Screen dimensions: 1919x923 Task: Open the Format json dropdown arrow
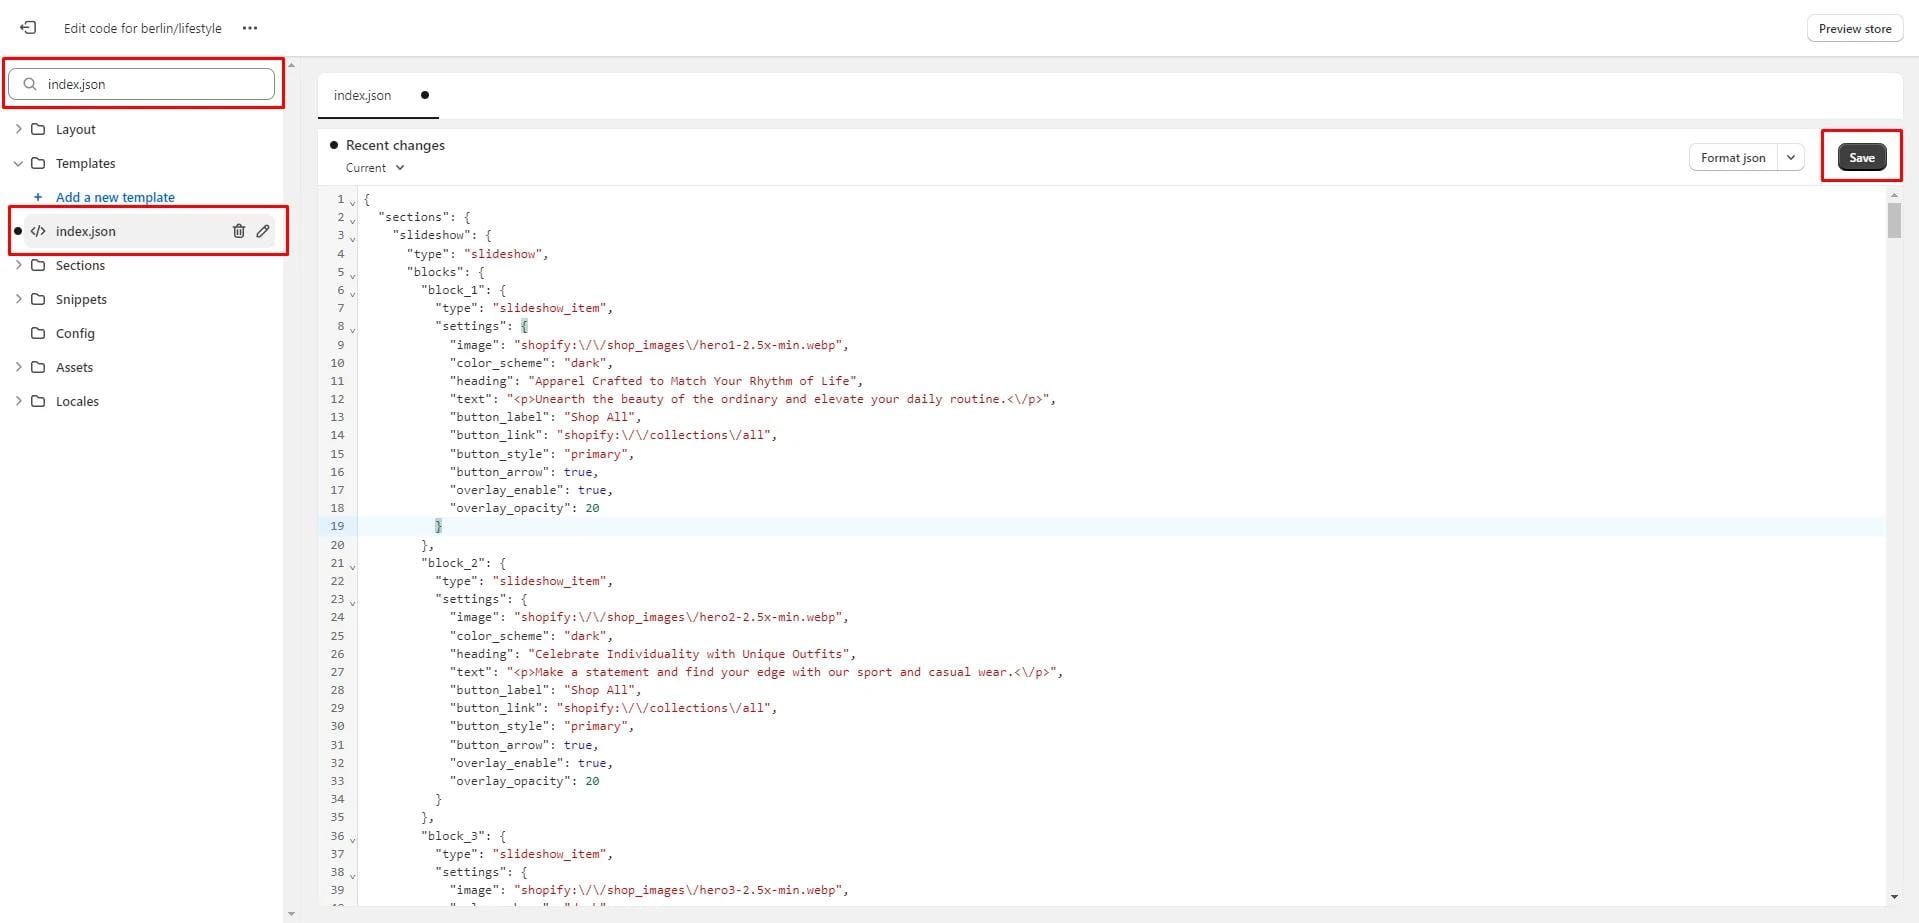[1790, 157]
